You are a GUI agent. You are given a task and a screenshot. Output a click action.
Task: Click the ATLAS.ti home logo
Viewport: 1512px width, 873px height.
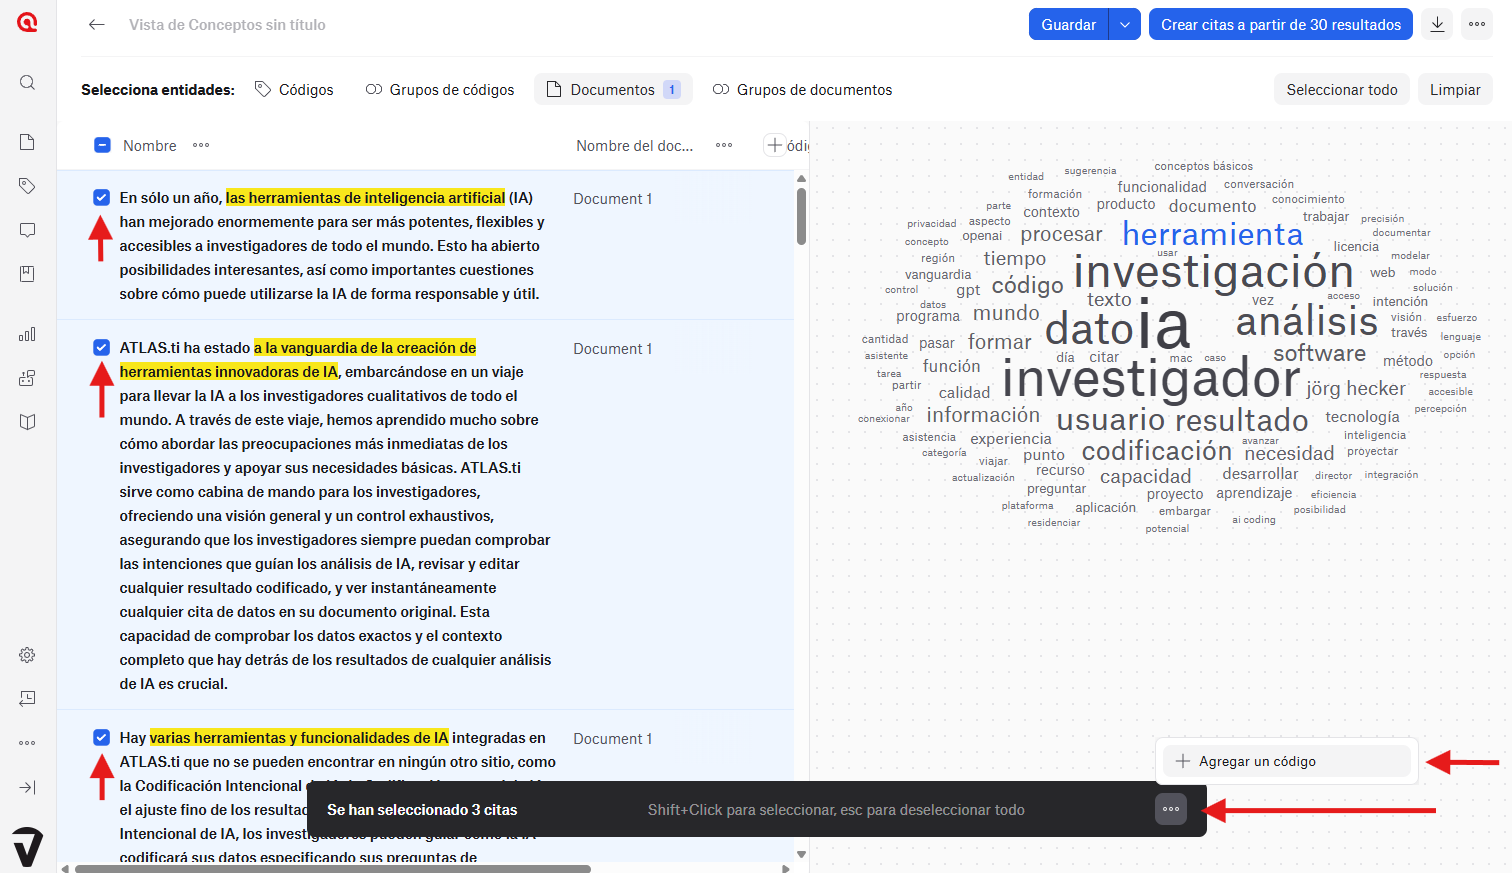click(x=28, y=21)
